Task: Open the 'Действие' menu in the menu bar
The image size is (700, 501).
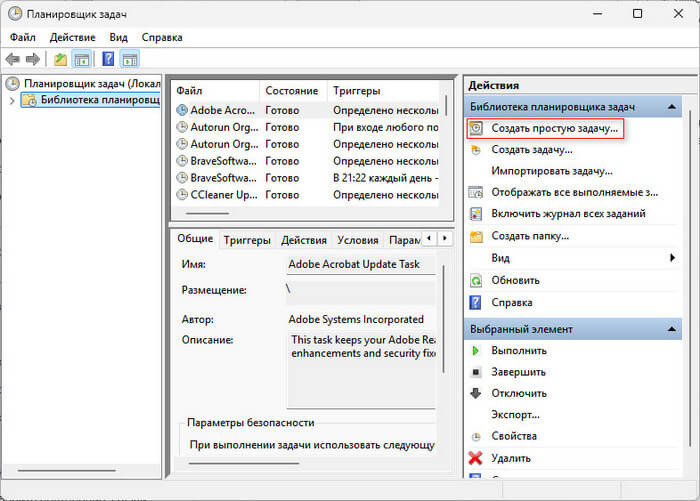Action: click(72, 37)
